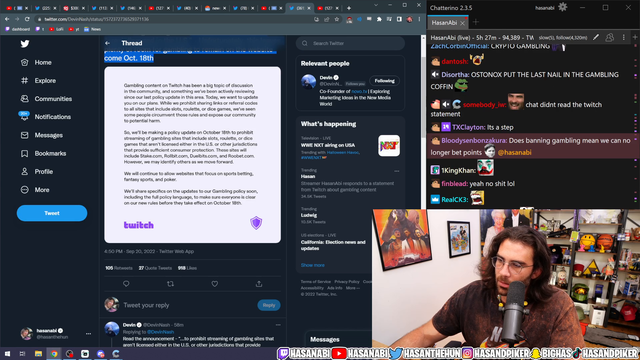This screenshot has width=640, height=360.
Task: Bookmark the page with the star icon
Action: coord(336,19)
